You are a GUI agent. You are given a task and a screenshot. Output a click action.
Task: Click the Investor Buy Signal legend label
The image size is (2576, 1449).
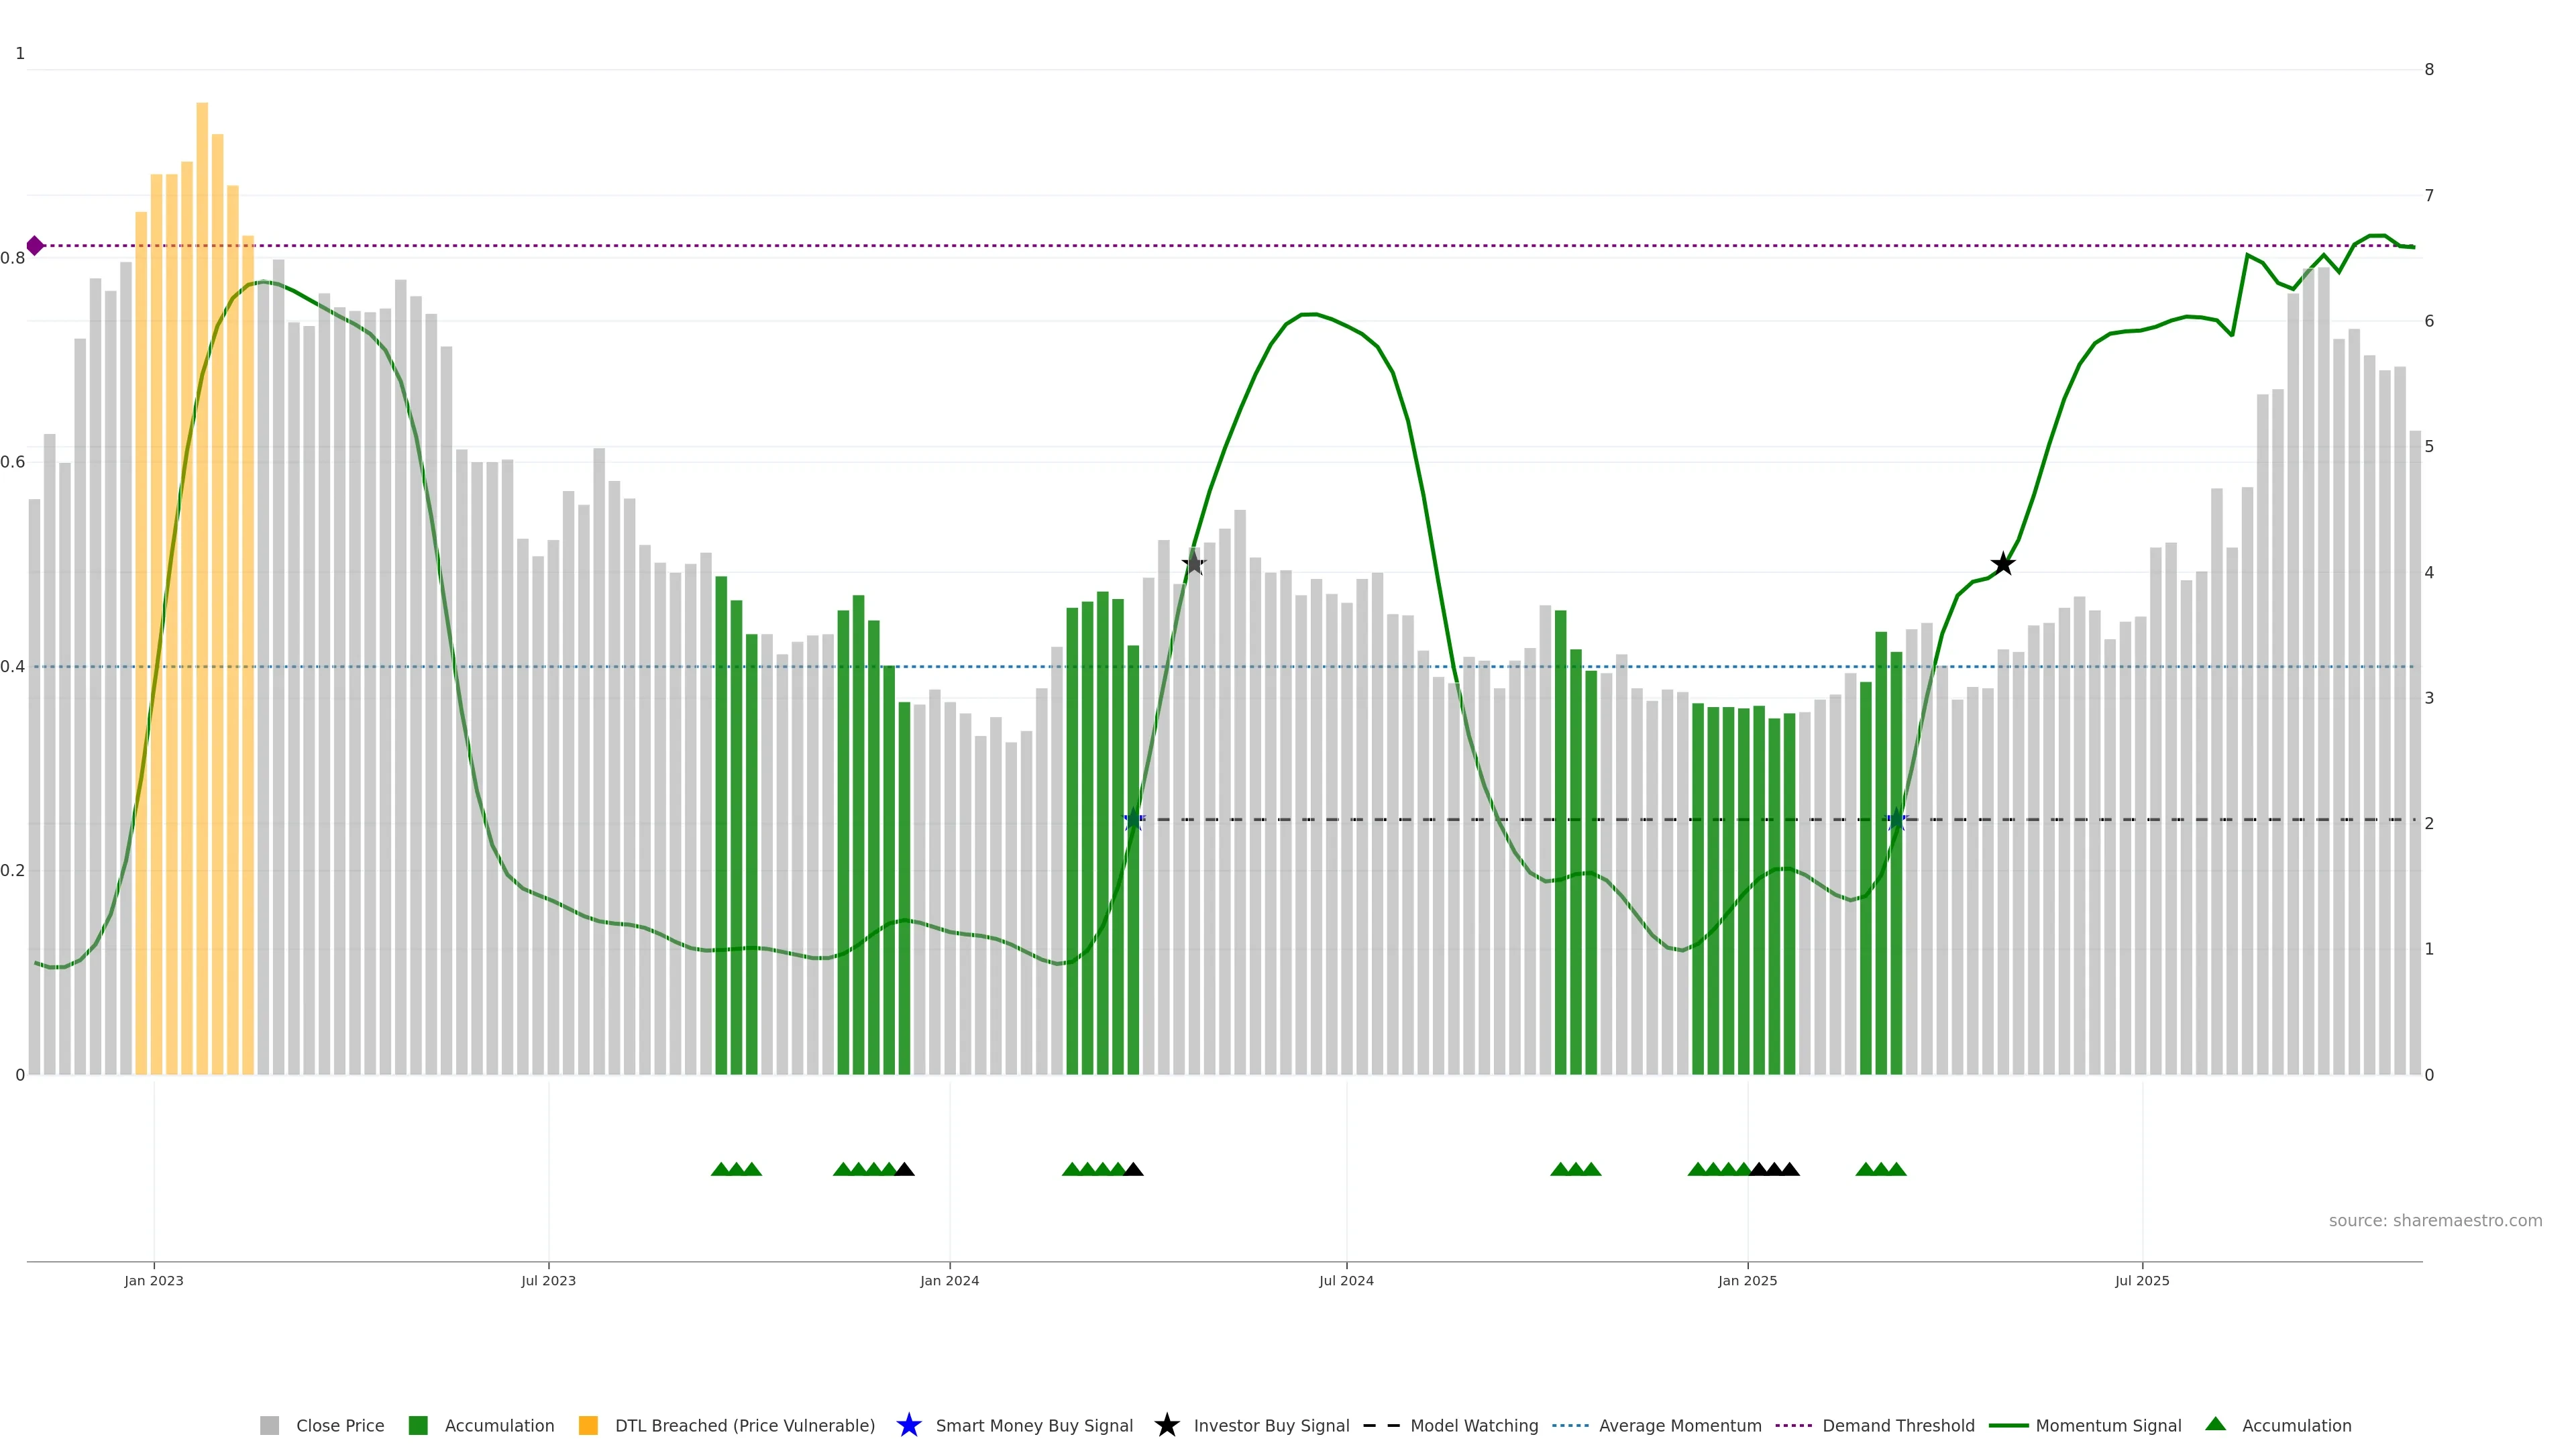(1271, 1426)
